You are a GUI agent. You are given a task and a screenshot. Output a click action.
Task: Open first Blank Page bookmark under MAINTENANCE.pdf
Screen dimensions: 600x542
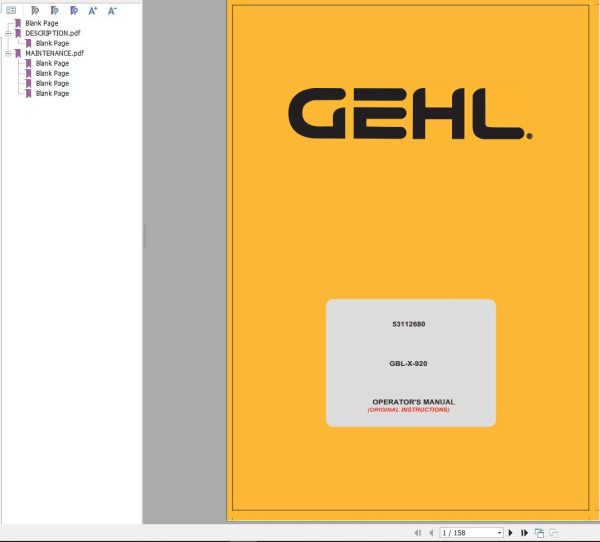point(52,63)
